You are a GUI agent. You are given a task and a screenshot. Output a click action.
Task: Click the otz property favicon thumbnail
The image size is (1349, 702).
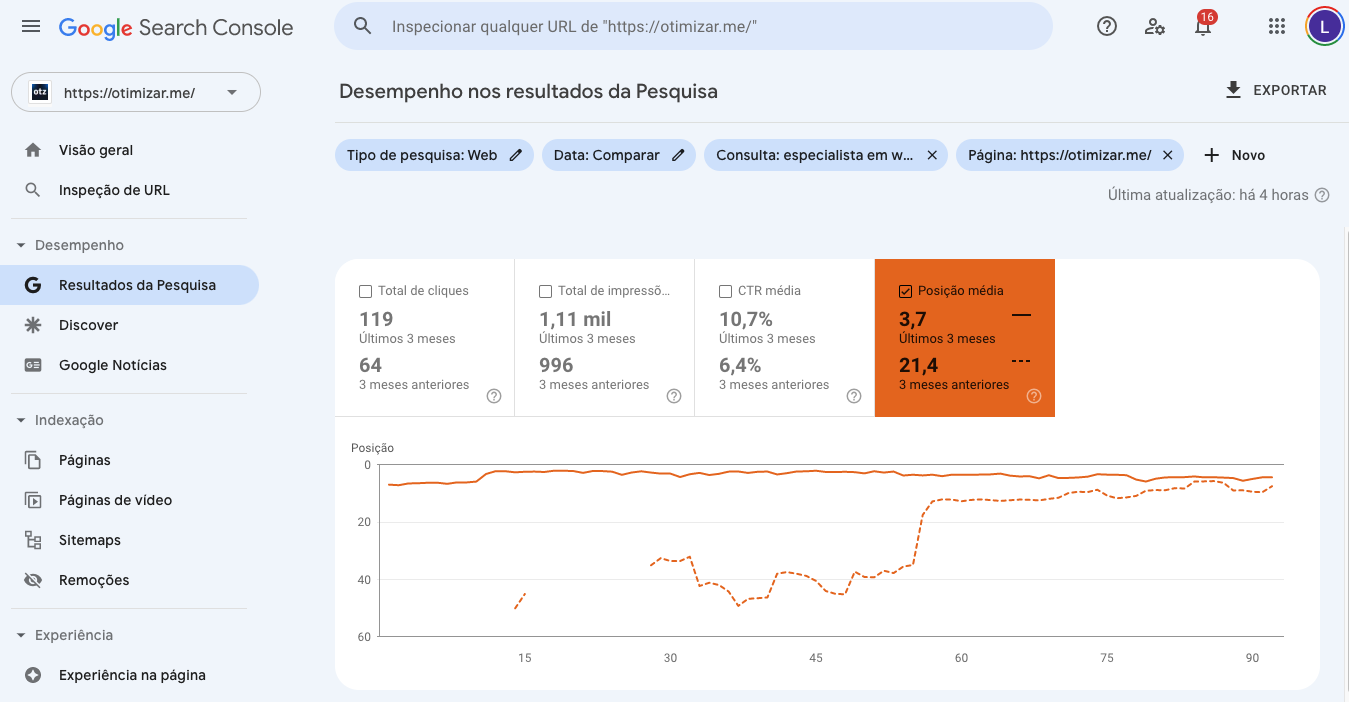pyautogui.click(x=40, y=93)
